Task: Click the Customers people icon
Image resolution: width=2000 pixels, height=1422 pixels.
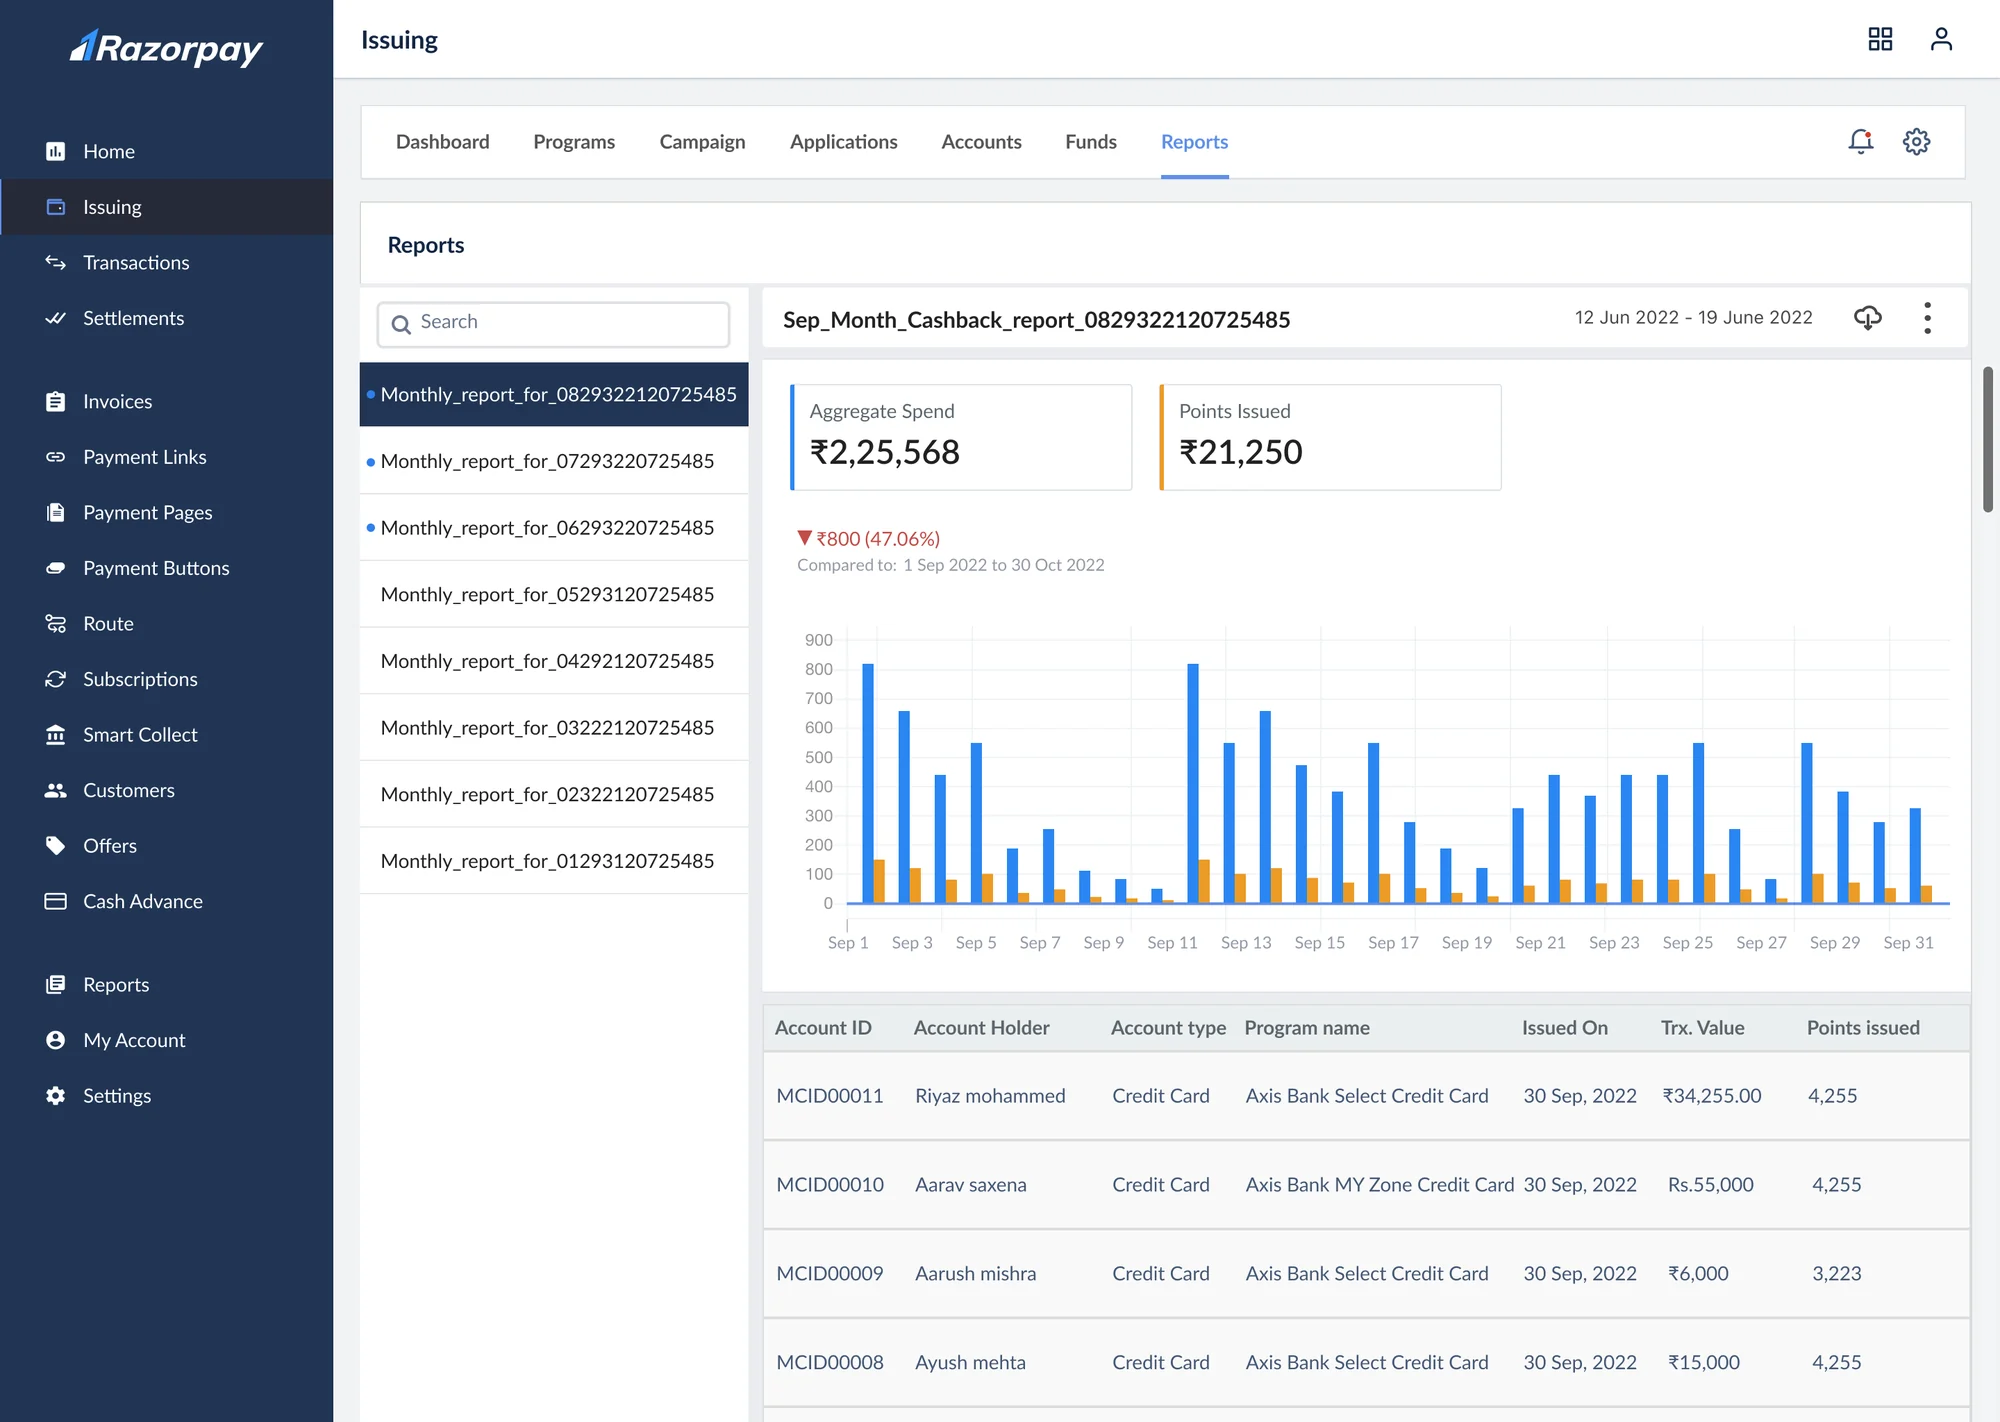Action: [56, 790]
